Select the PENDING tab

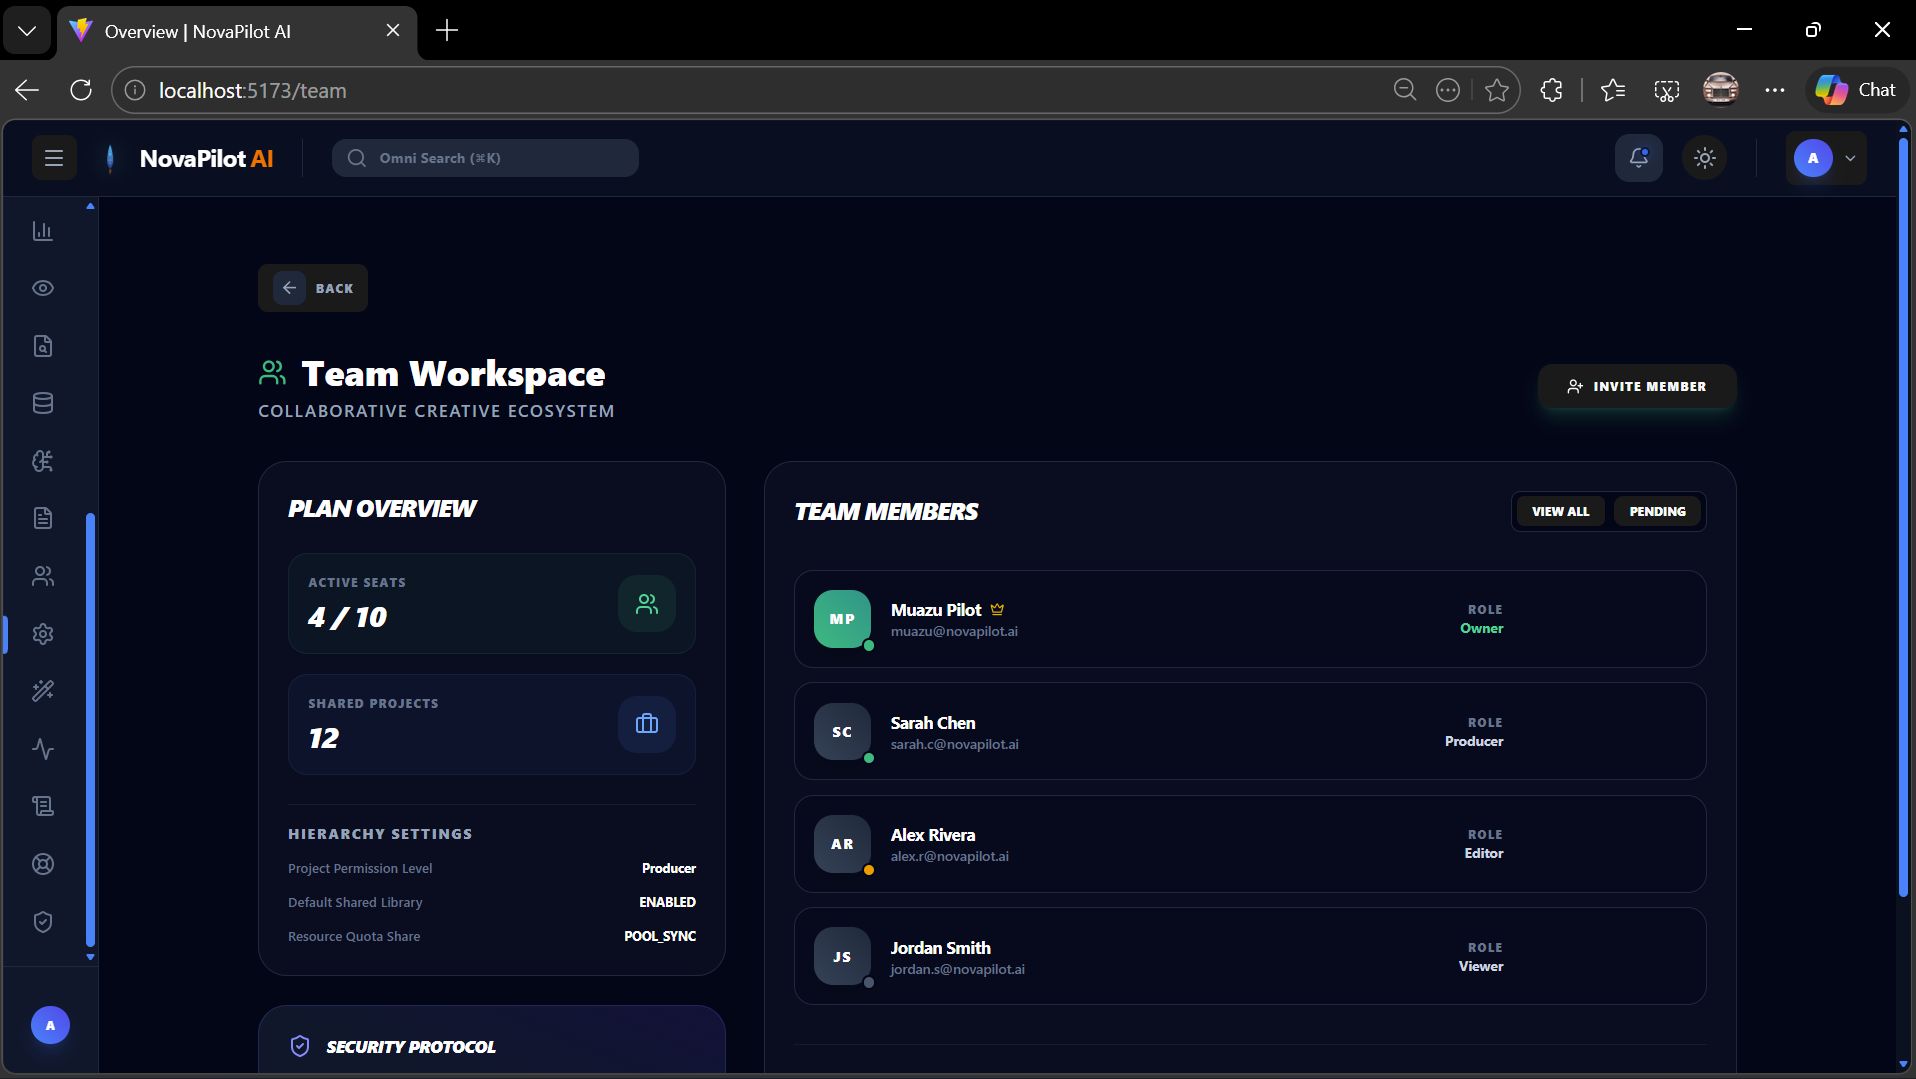[1657, 511]
